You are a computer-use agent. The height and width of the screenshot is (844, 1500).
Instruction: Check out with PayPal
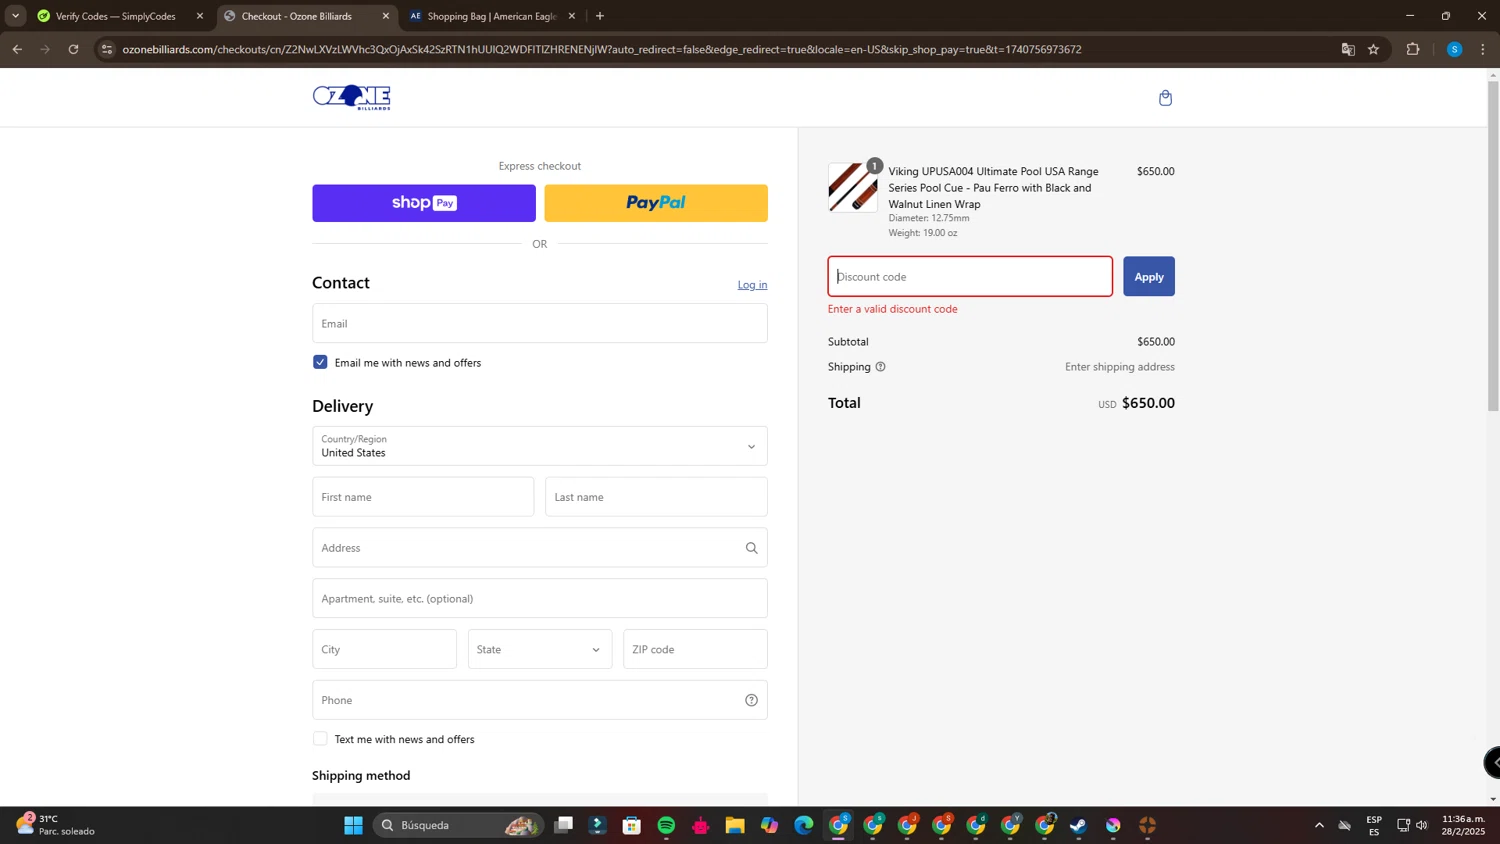click(656, 203)
